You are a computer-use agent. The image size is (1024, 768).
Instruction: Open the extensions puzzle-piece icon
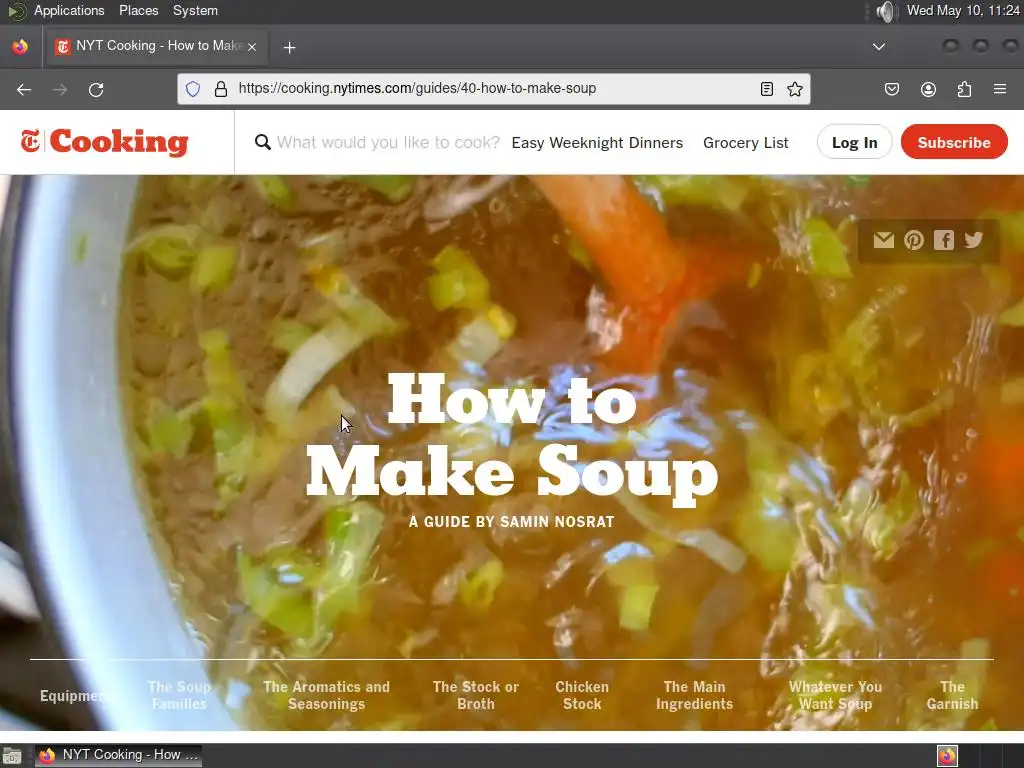point(964,89)
